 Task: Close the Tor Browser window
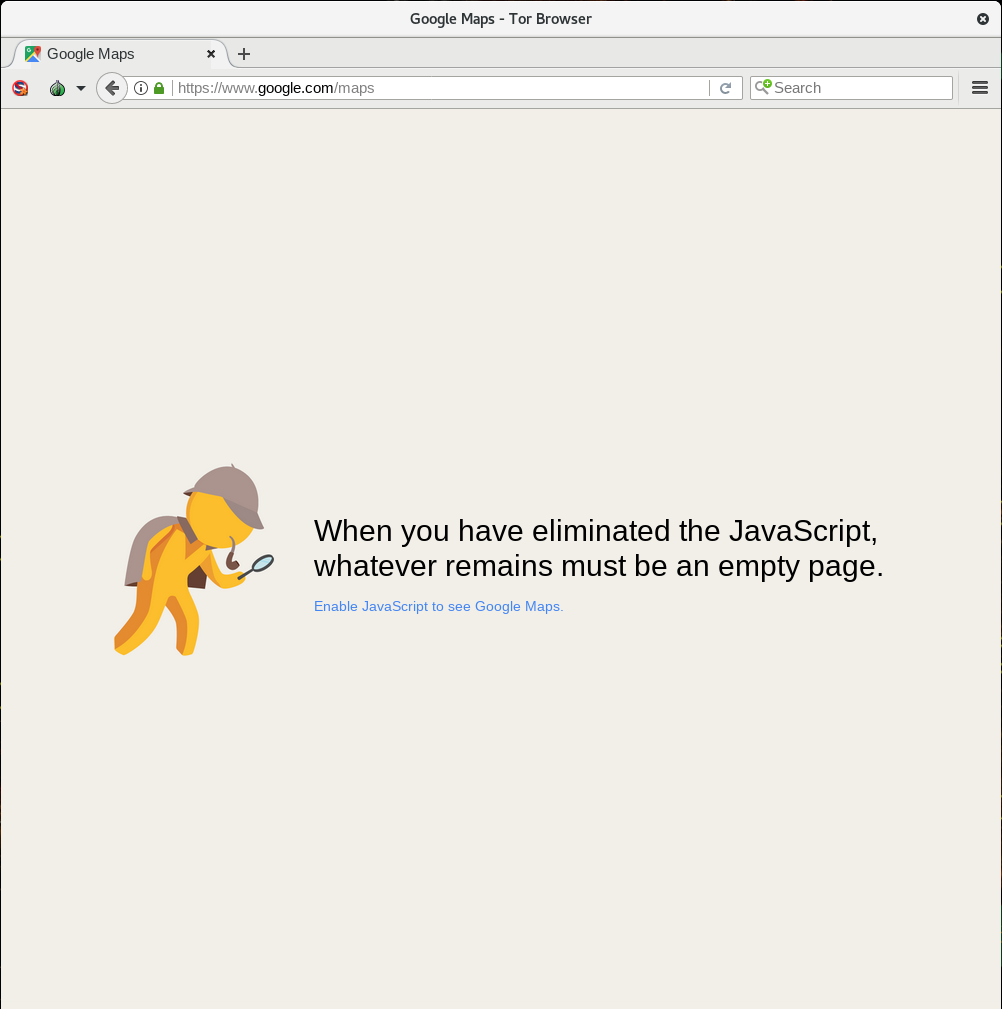(x=983, y=19)
